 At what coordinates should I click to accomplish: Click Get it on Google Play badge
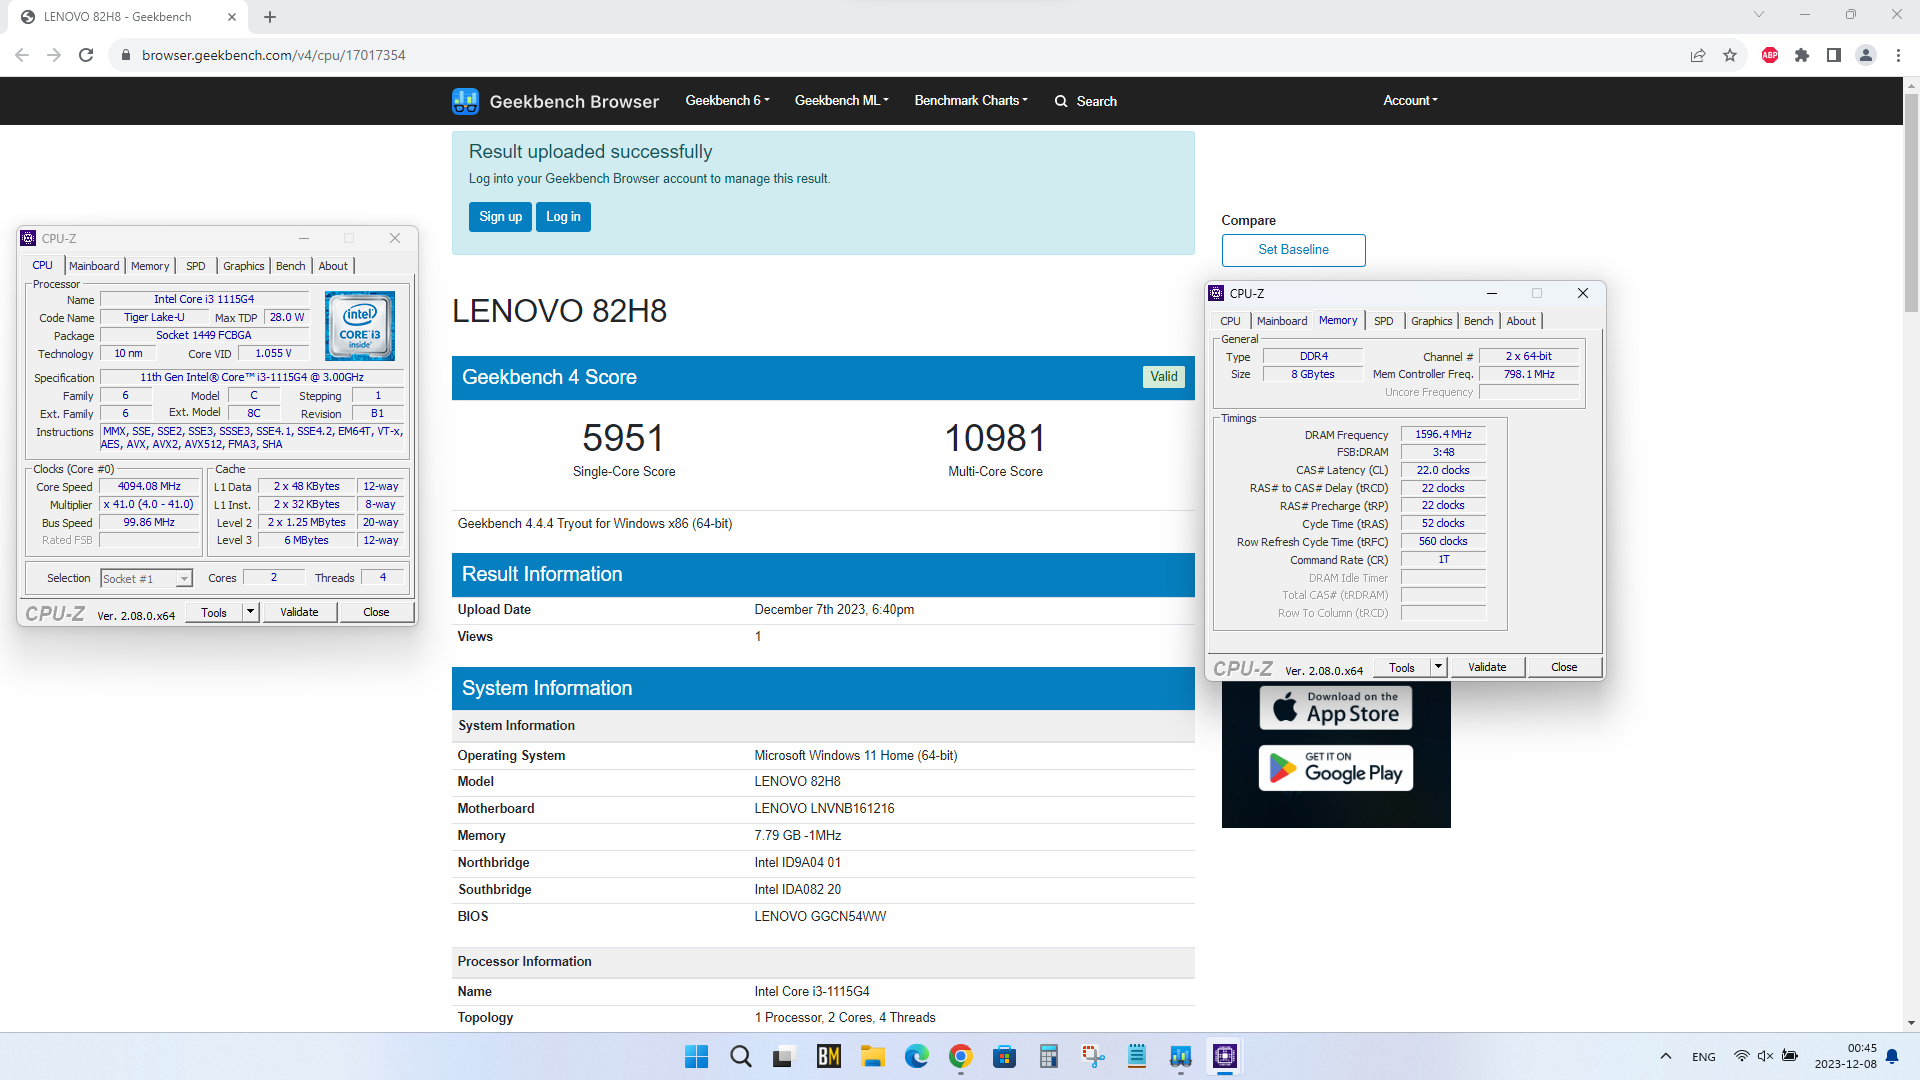1335,768
